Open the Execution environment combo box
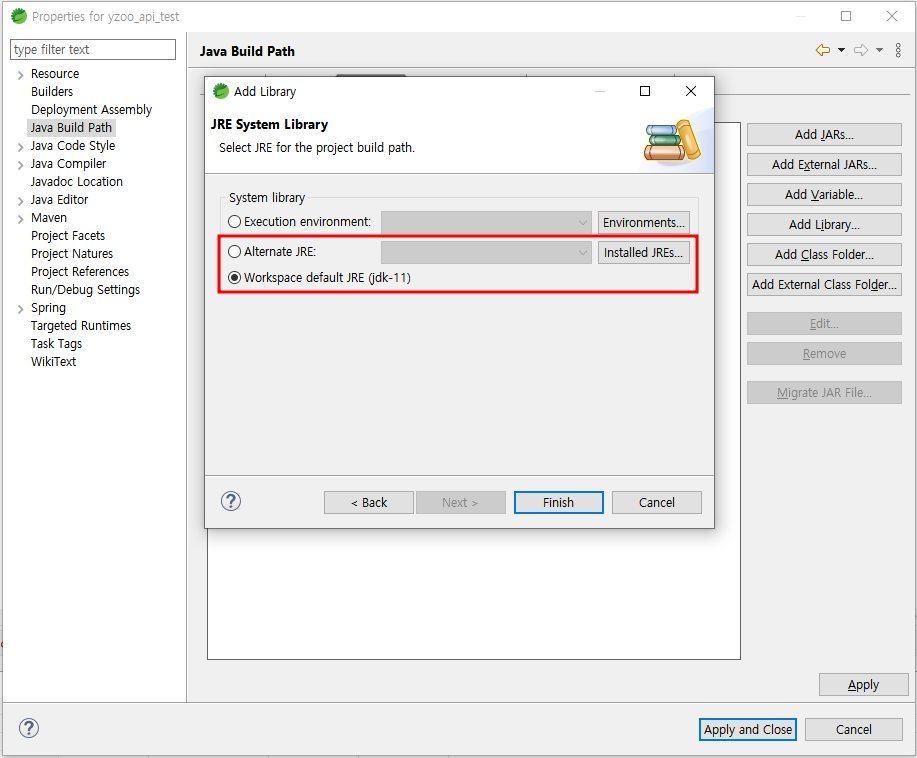The height and width of the screenshot is (758, 917). (486, 222)
